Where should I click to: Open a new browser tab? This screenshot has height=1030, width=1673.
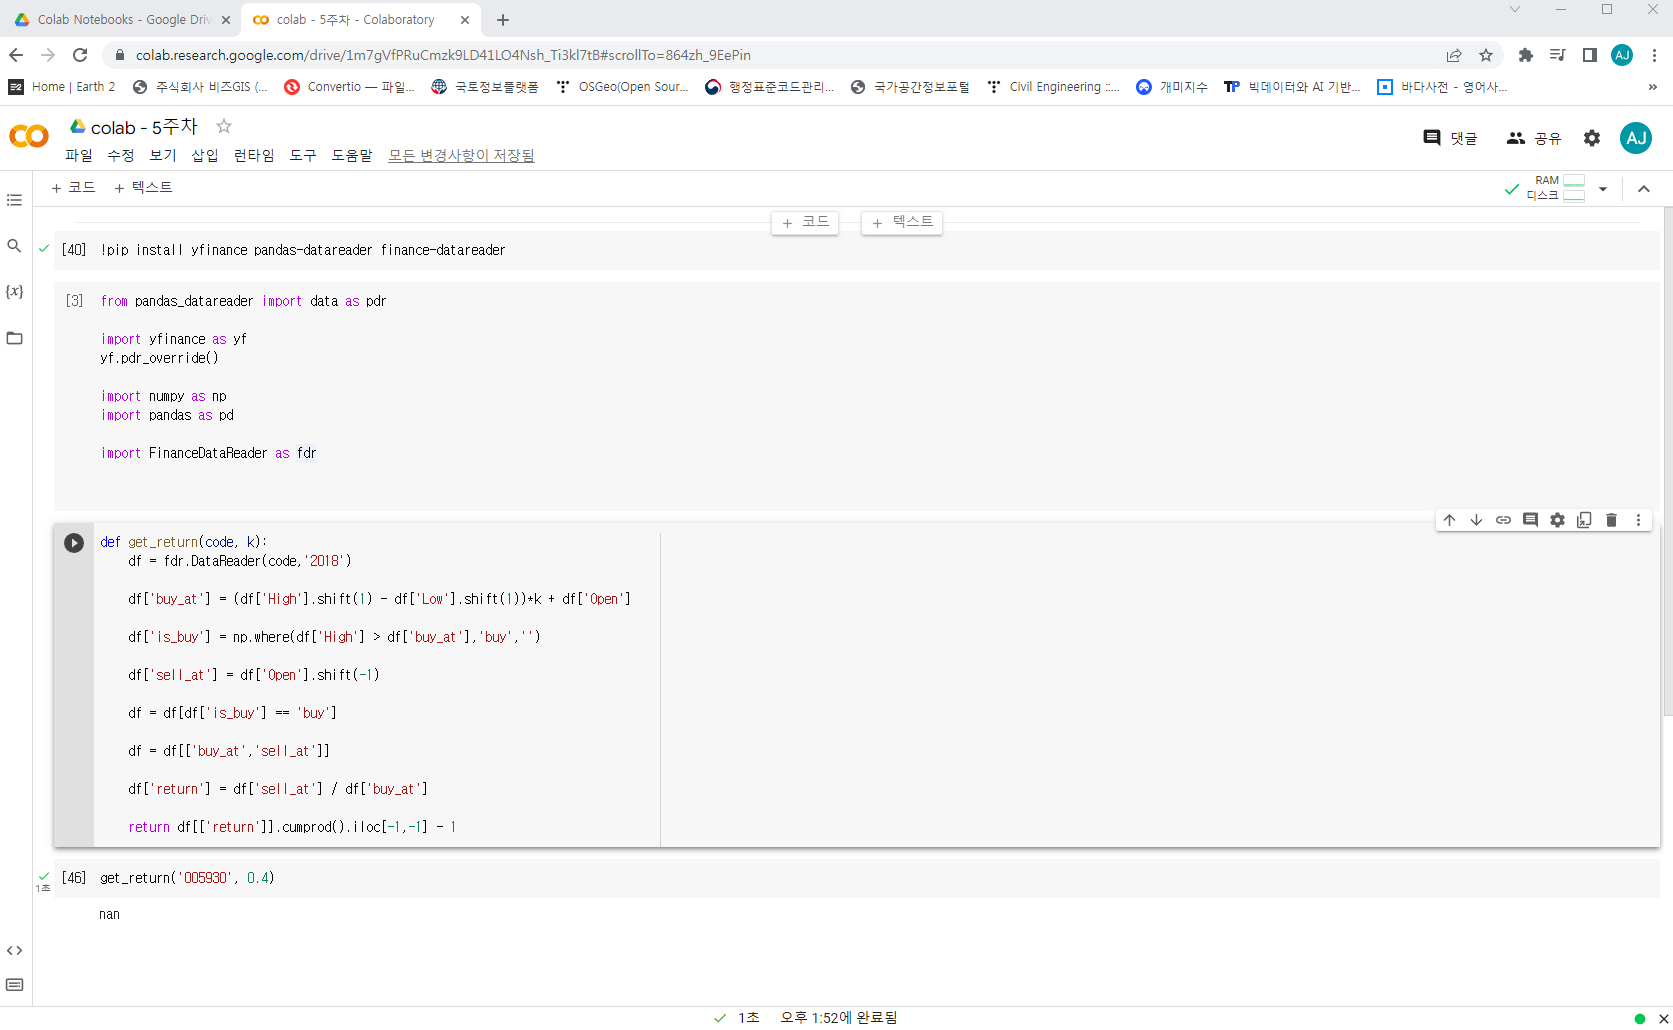pyautogui.click(x=503, y=20)
